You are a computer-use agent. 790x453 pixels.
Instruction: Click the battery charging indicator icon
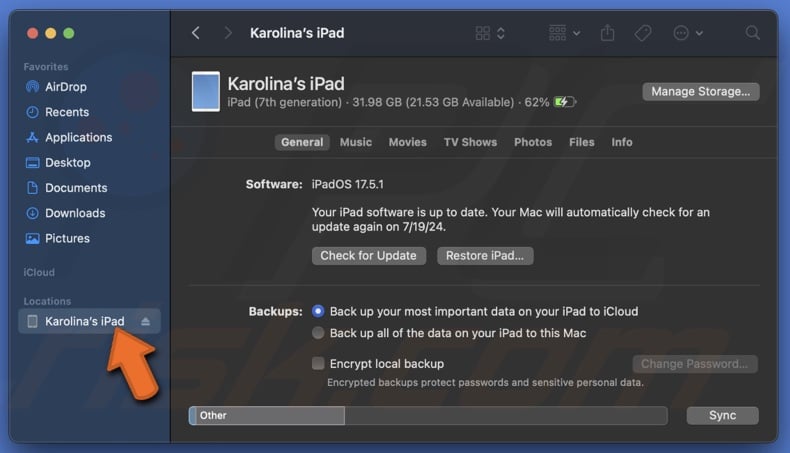(x=565, y=102)
